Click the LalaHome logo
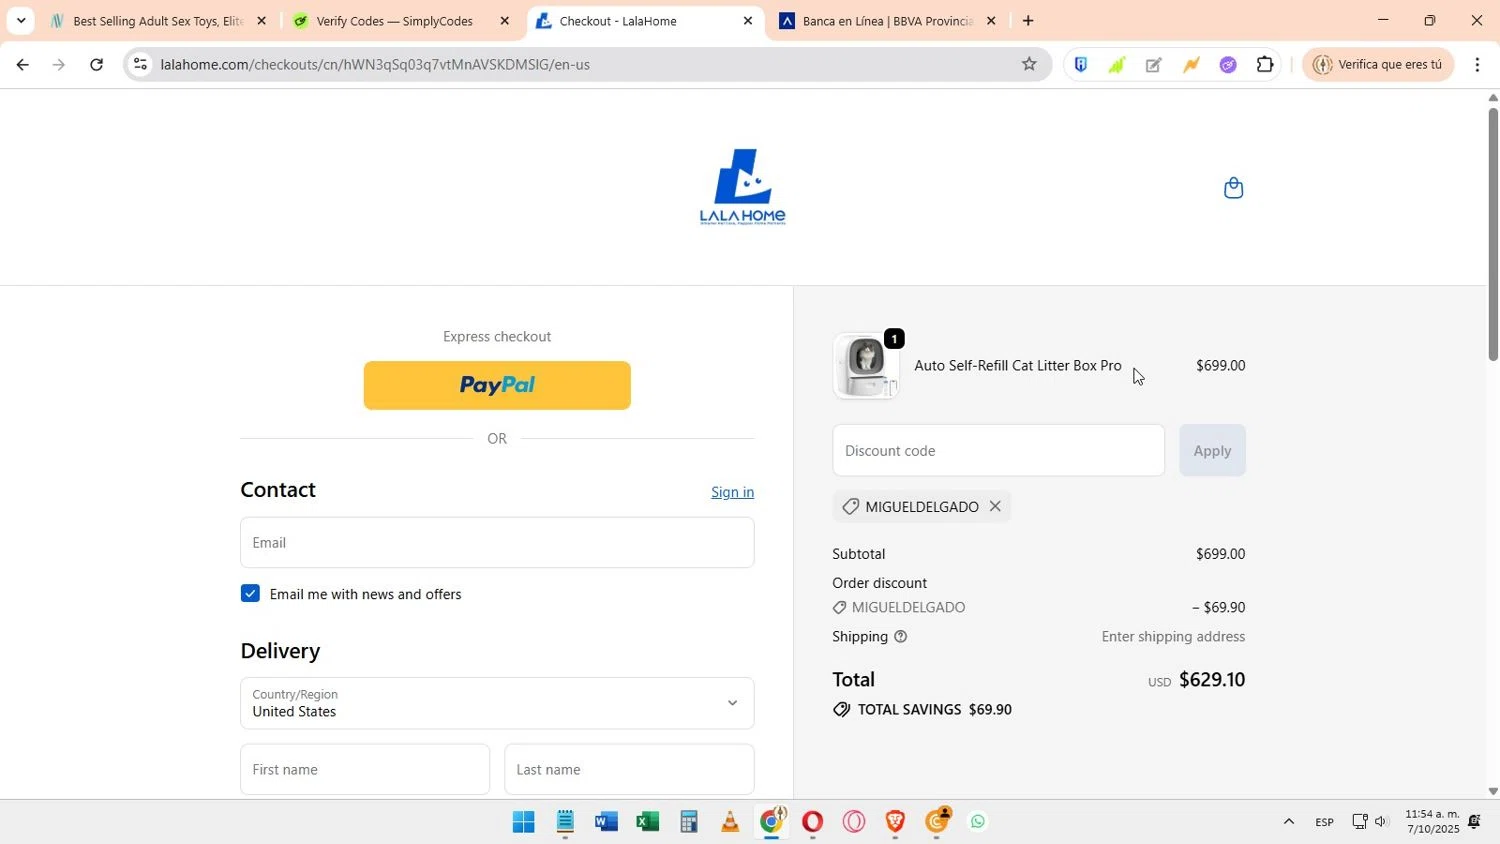This screenshot has height=844, width=1500. click(x=742, y=187)
